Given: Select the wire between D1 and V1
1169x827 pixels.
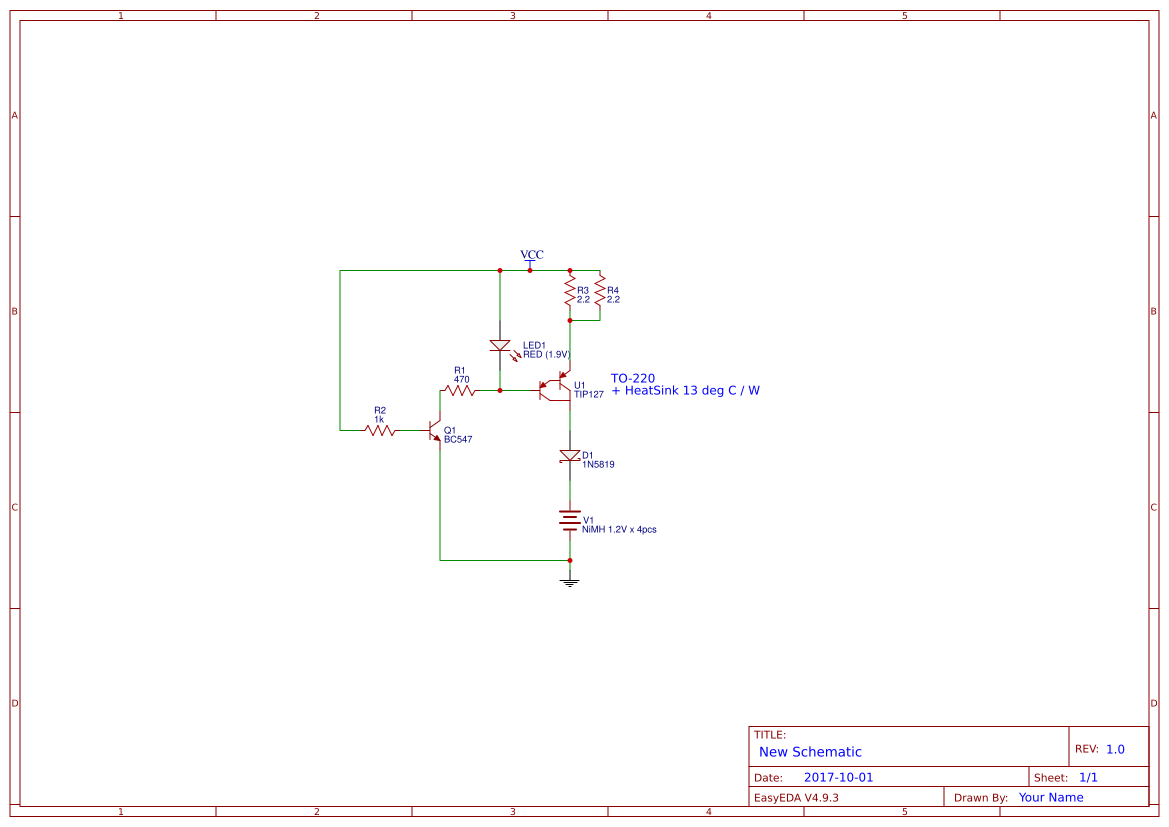Looking at the screenshot, I should (x=569, y=490).
